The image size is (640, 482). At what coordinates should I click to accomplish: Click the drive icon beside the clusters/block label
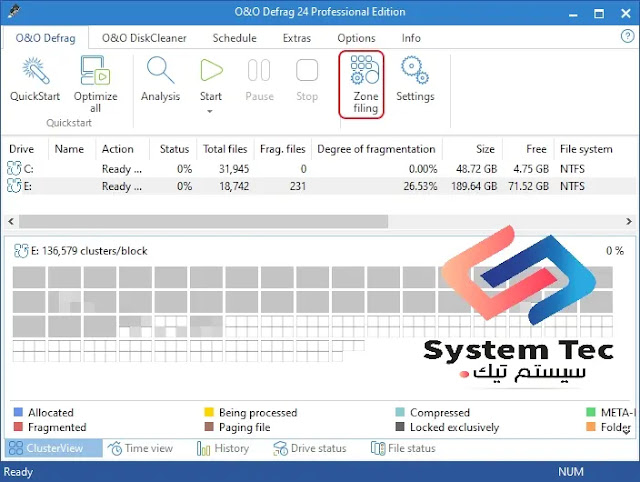click(21, 251)
